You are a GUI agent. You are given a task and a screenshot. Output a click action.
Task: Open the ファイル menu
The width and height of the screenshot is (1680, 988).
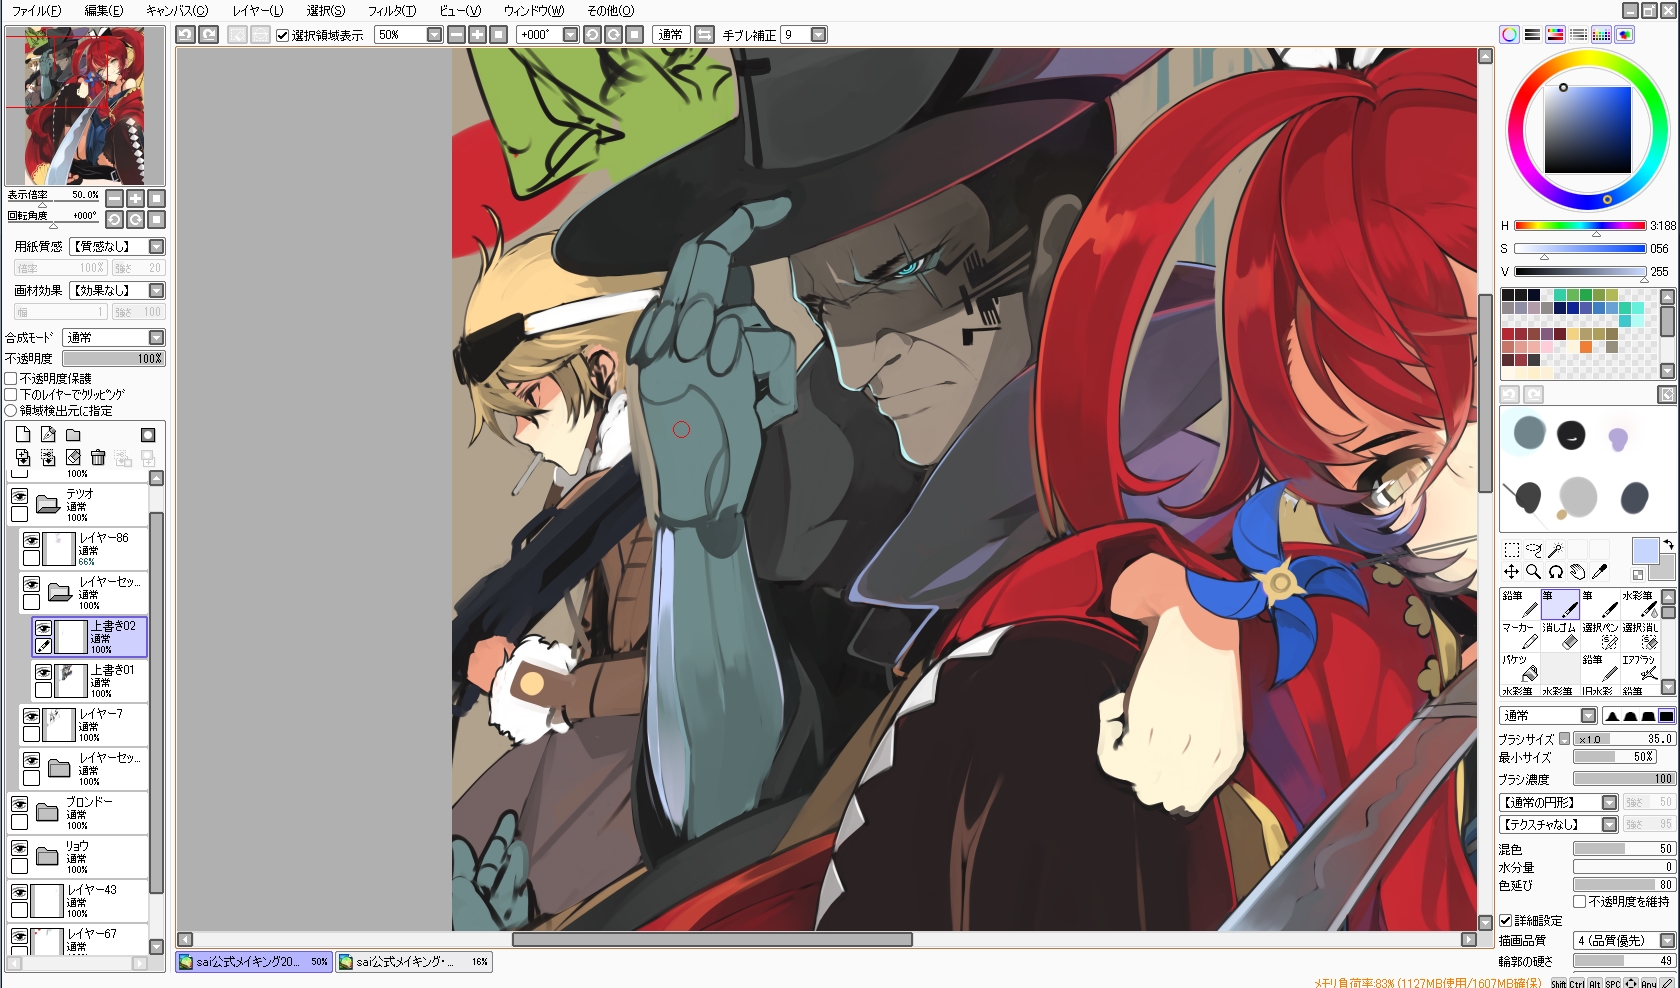click(37, 10)
